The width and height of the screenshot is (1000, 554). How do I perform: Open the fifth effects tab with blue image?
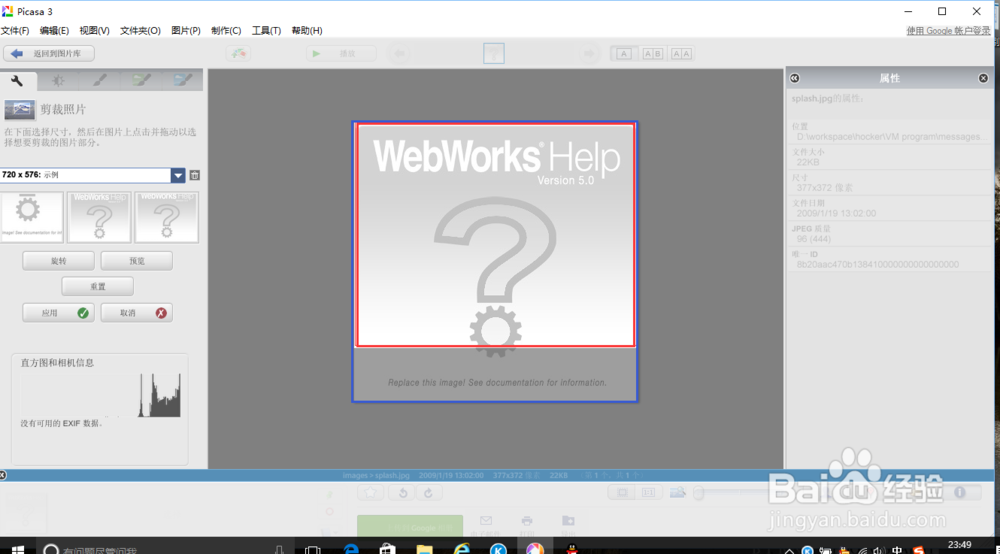(182, 80)
